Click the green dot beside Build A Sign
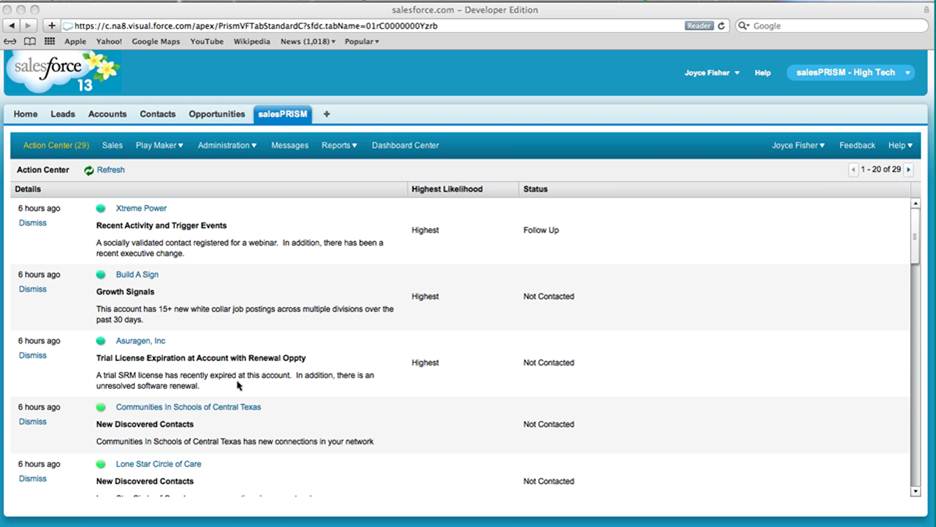The height and width of the screenshot is (527, 936). tap(101, 275)
